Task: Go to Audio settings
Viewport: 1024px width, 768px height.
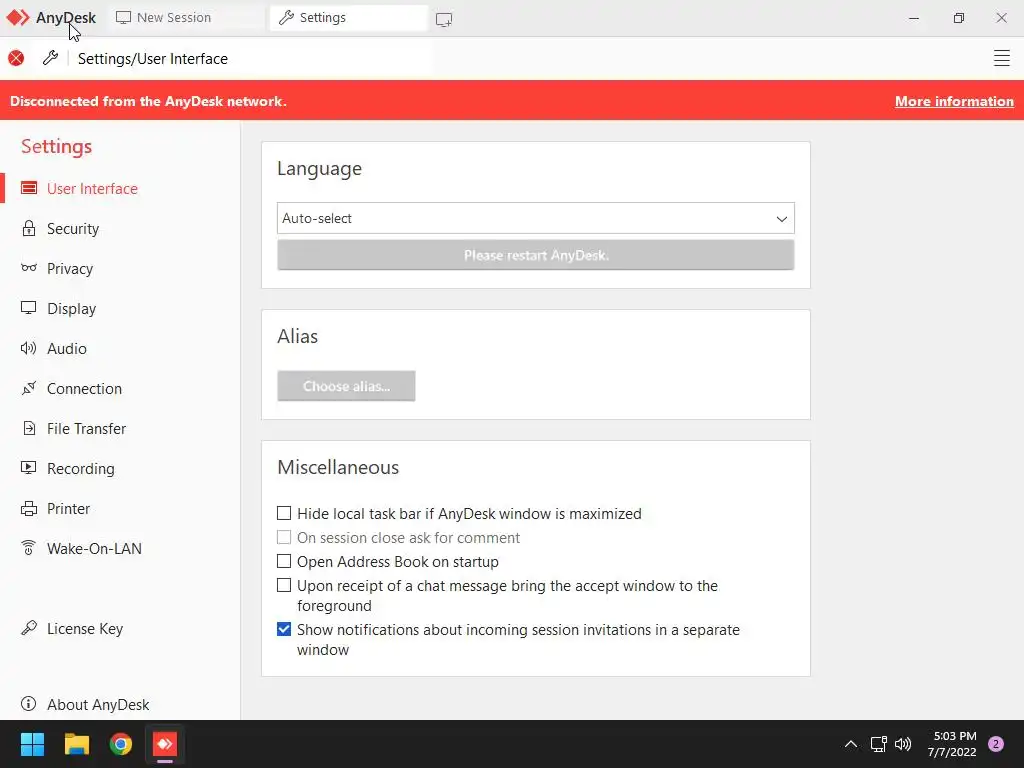Action: [67, 348]
